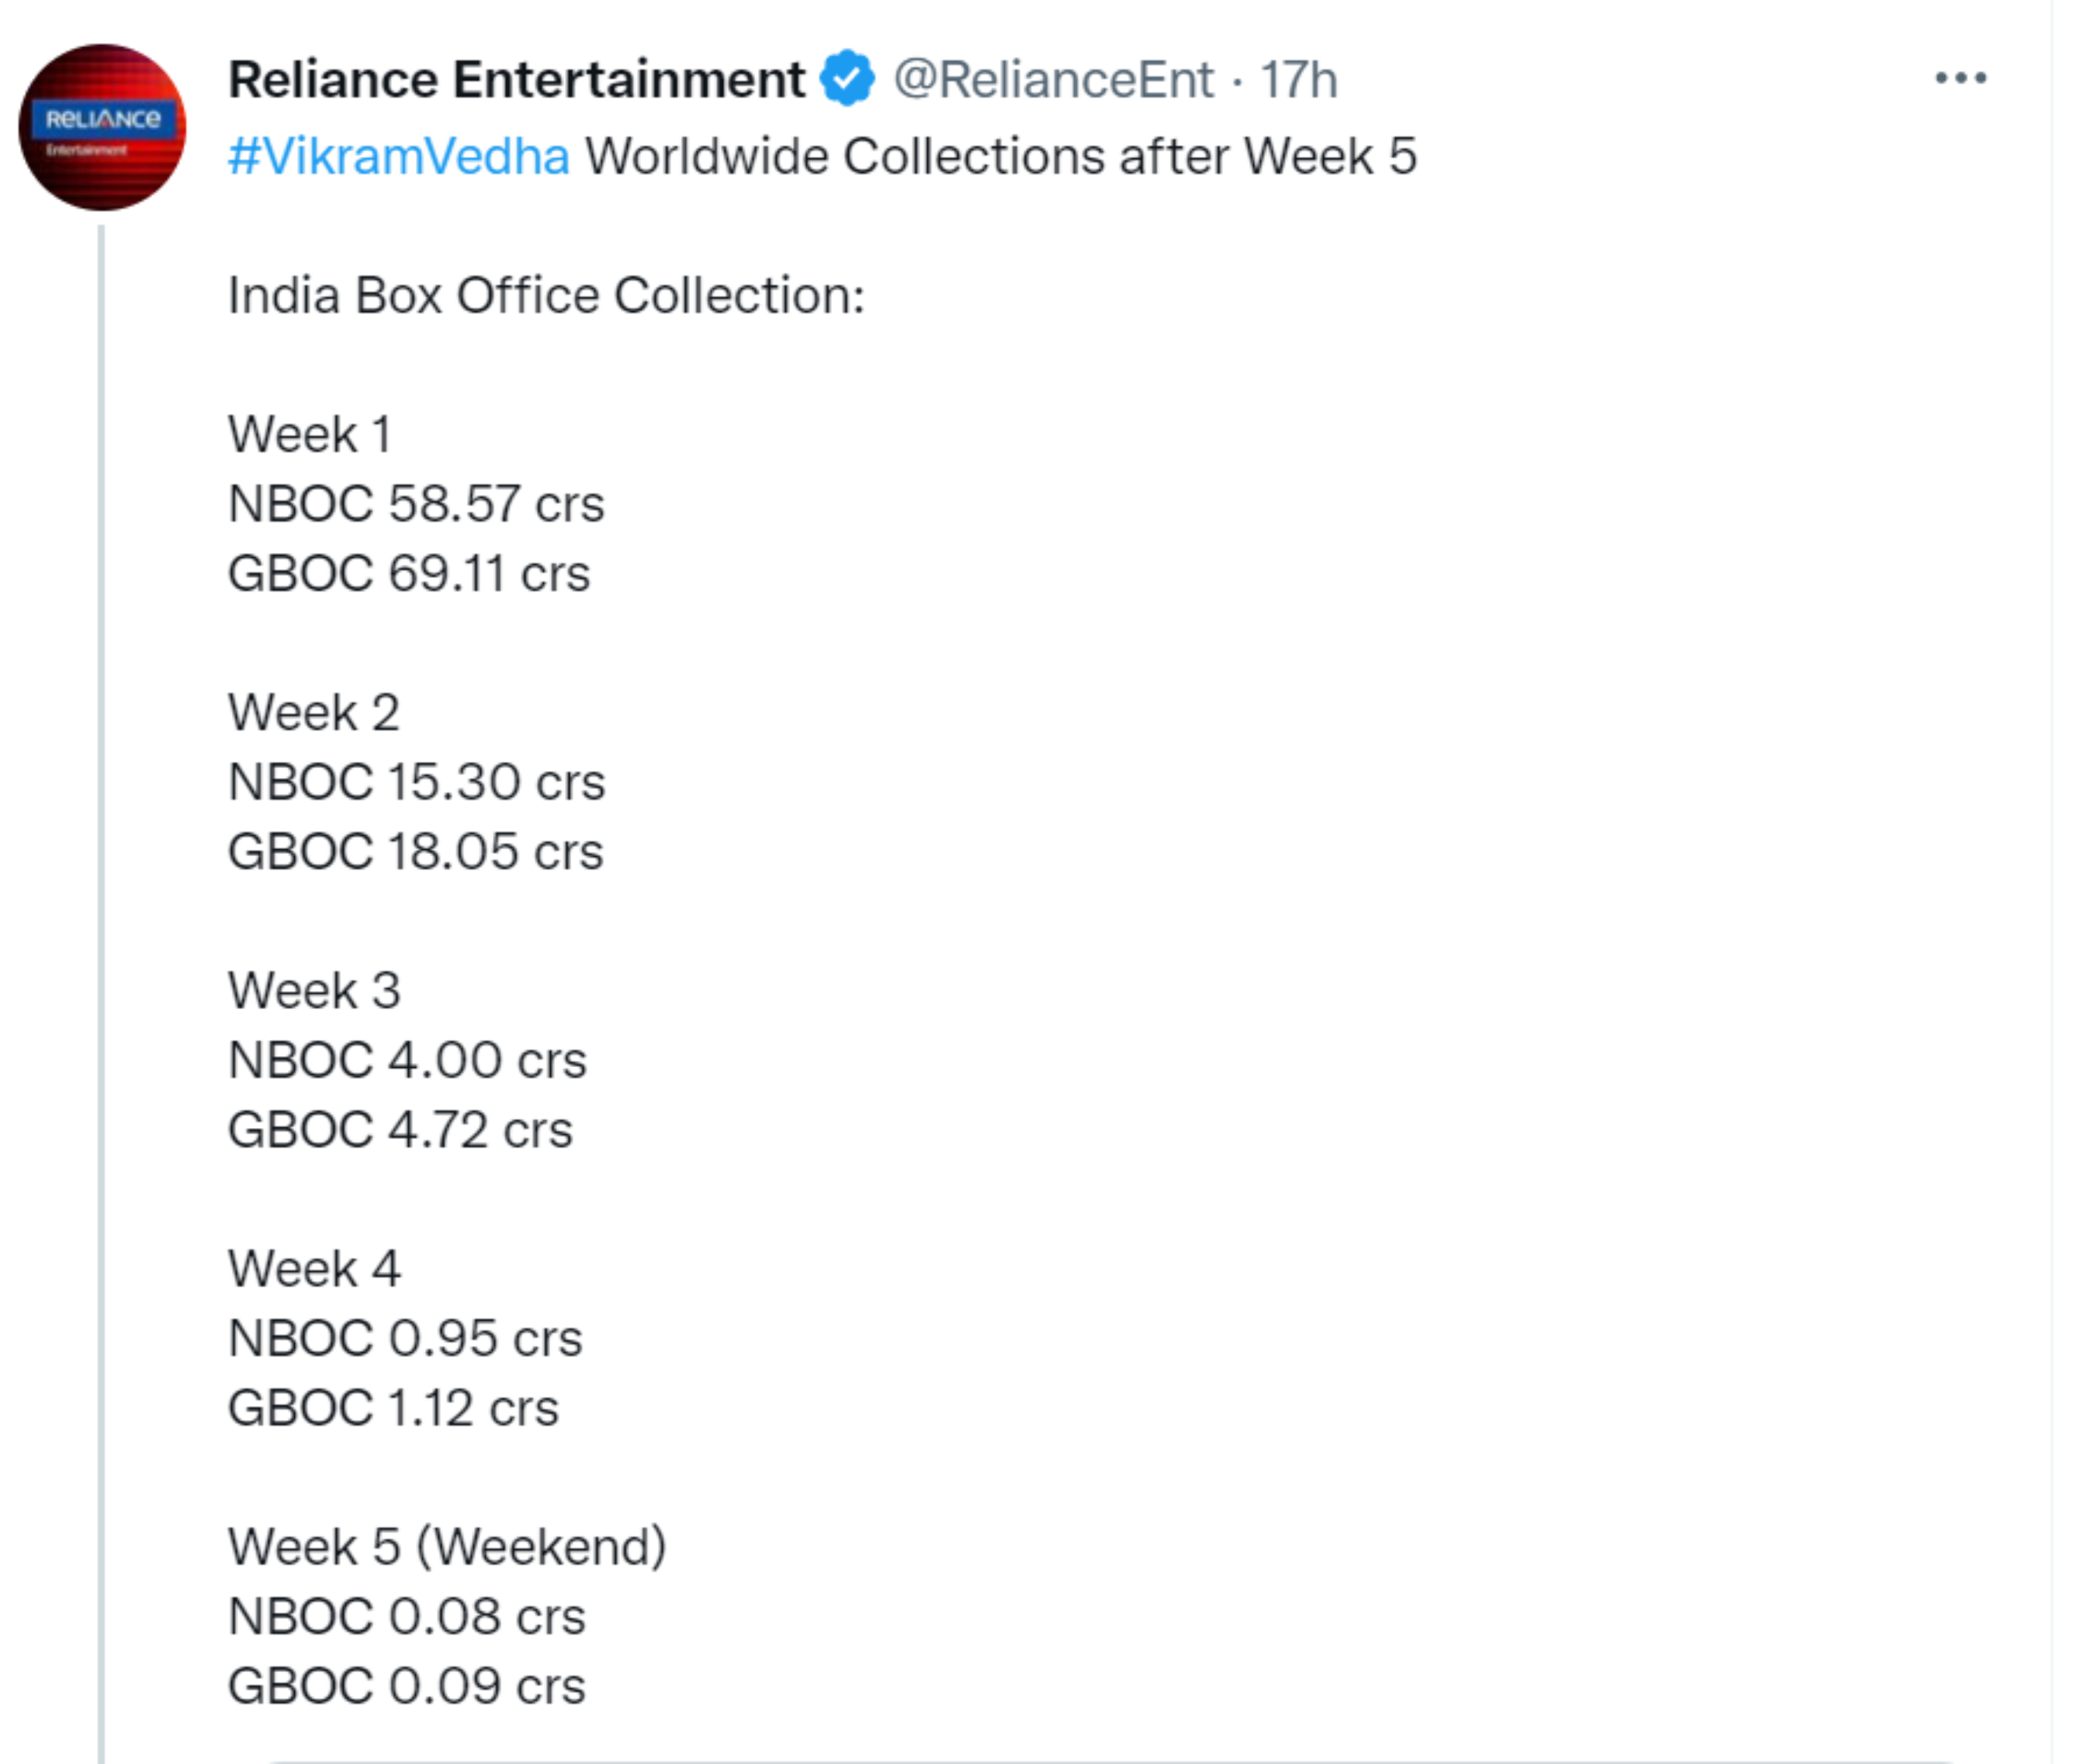Open the tweet's more options menu
Image resolution: width=2076 pixels, height=1764 pixels.
coord(1959,78)
